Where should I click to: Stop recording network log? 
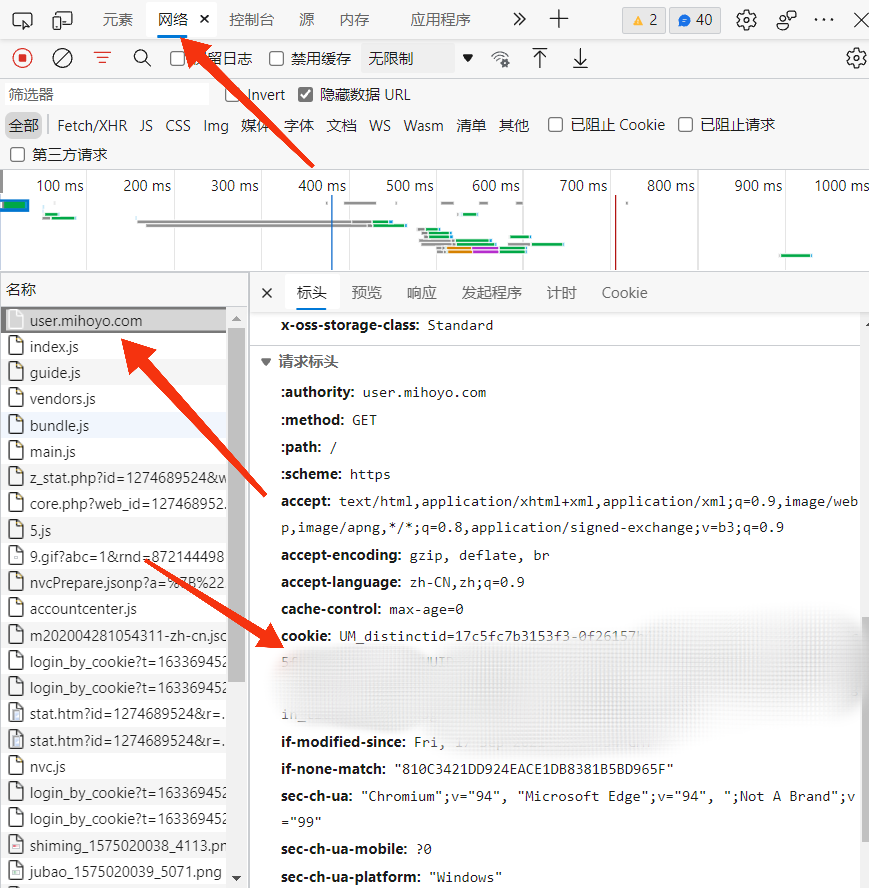[23, 58]
